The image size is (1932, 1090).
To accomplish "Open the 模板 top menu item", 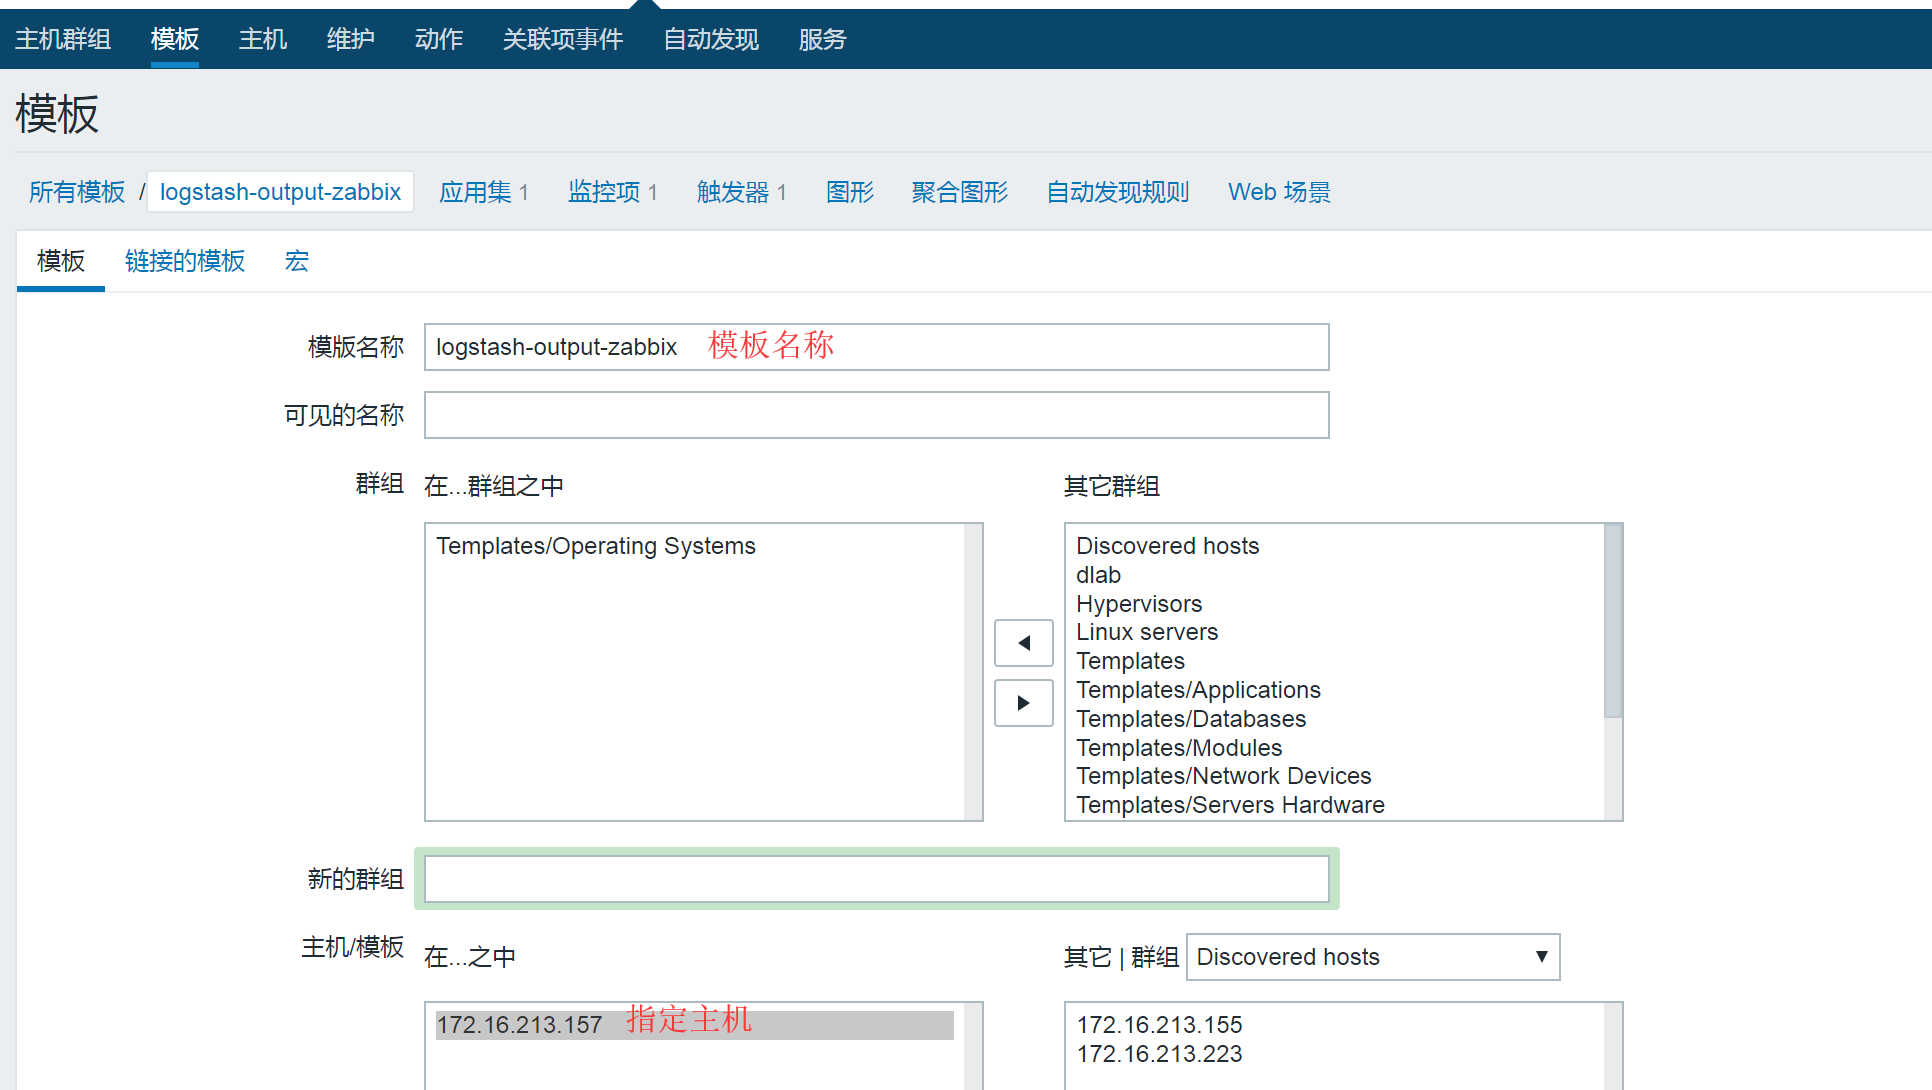I will coord(175,39).
